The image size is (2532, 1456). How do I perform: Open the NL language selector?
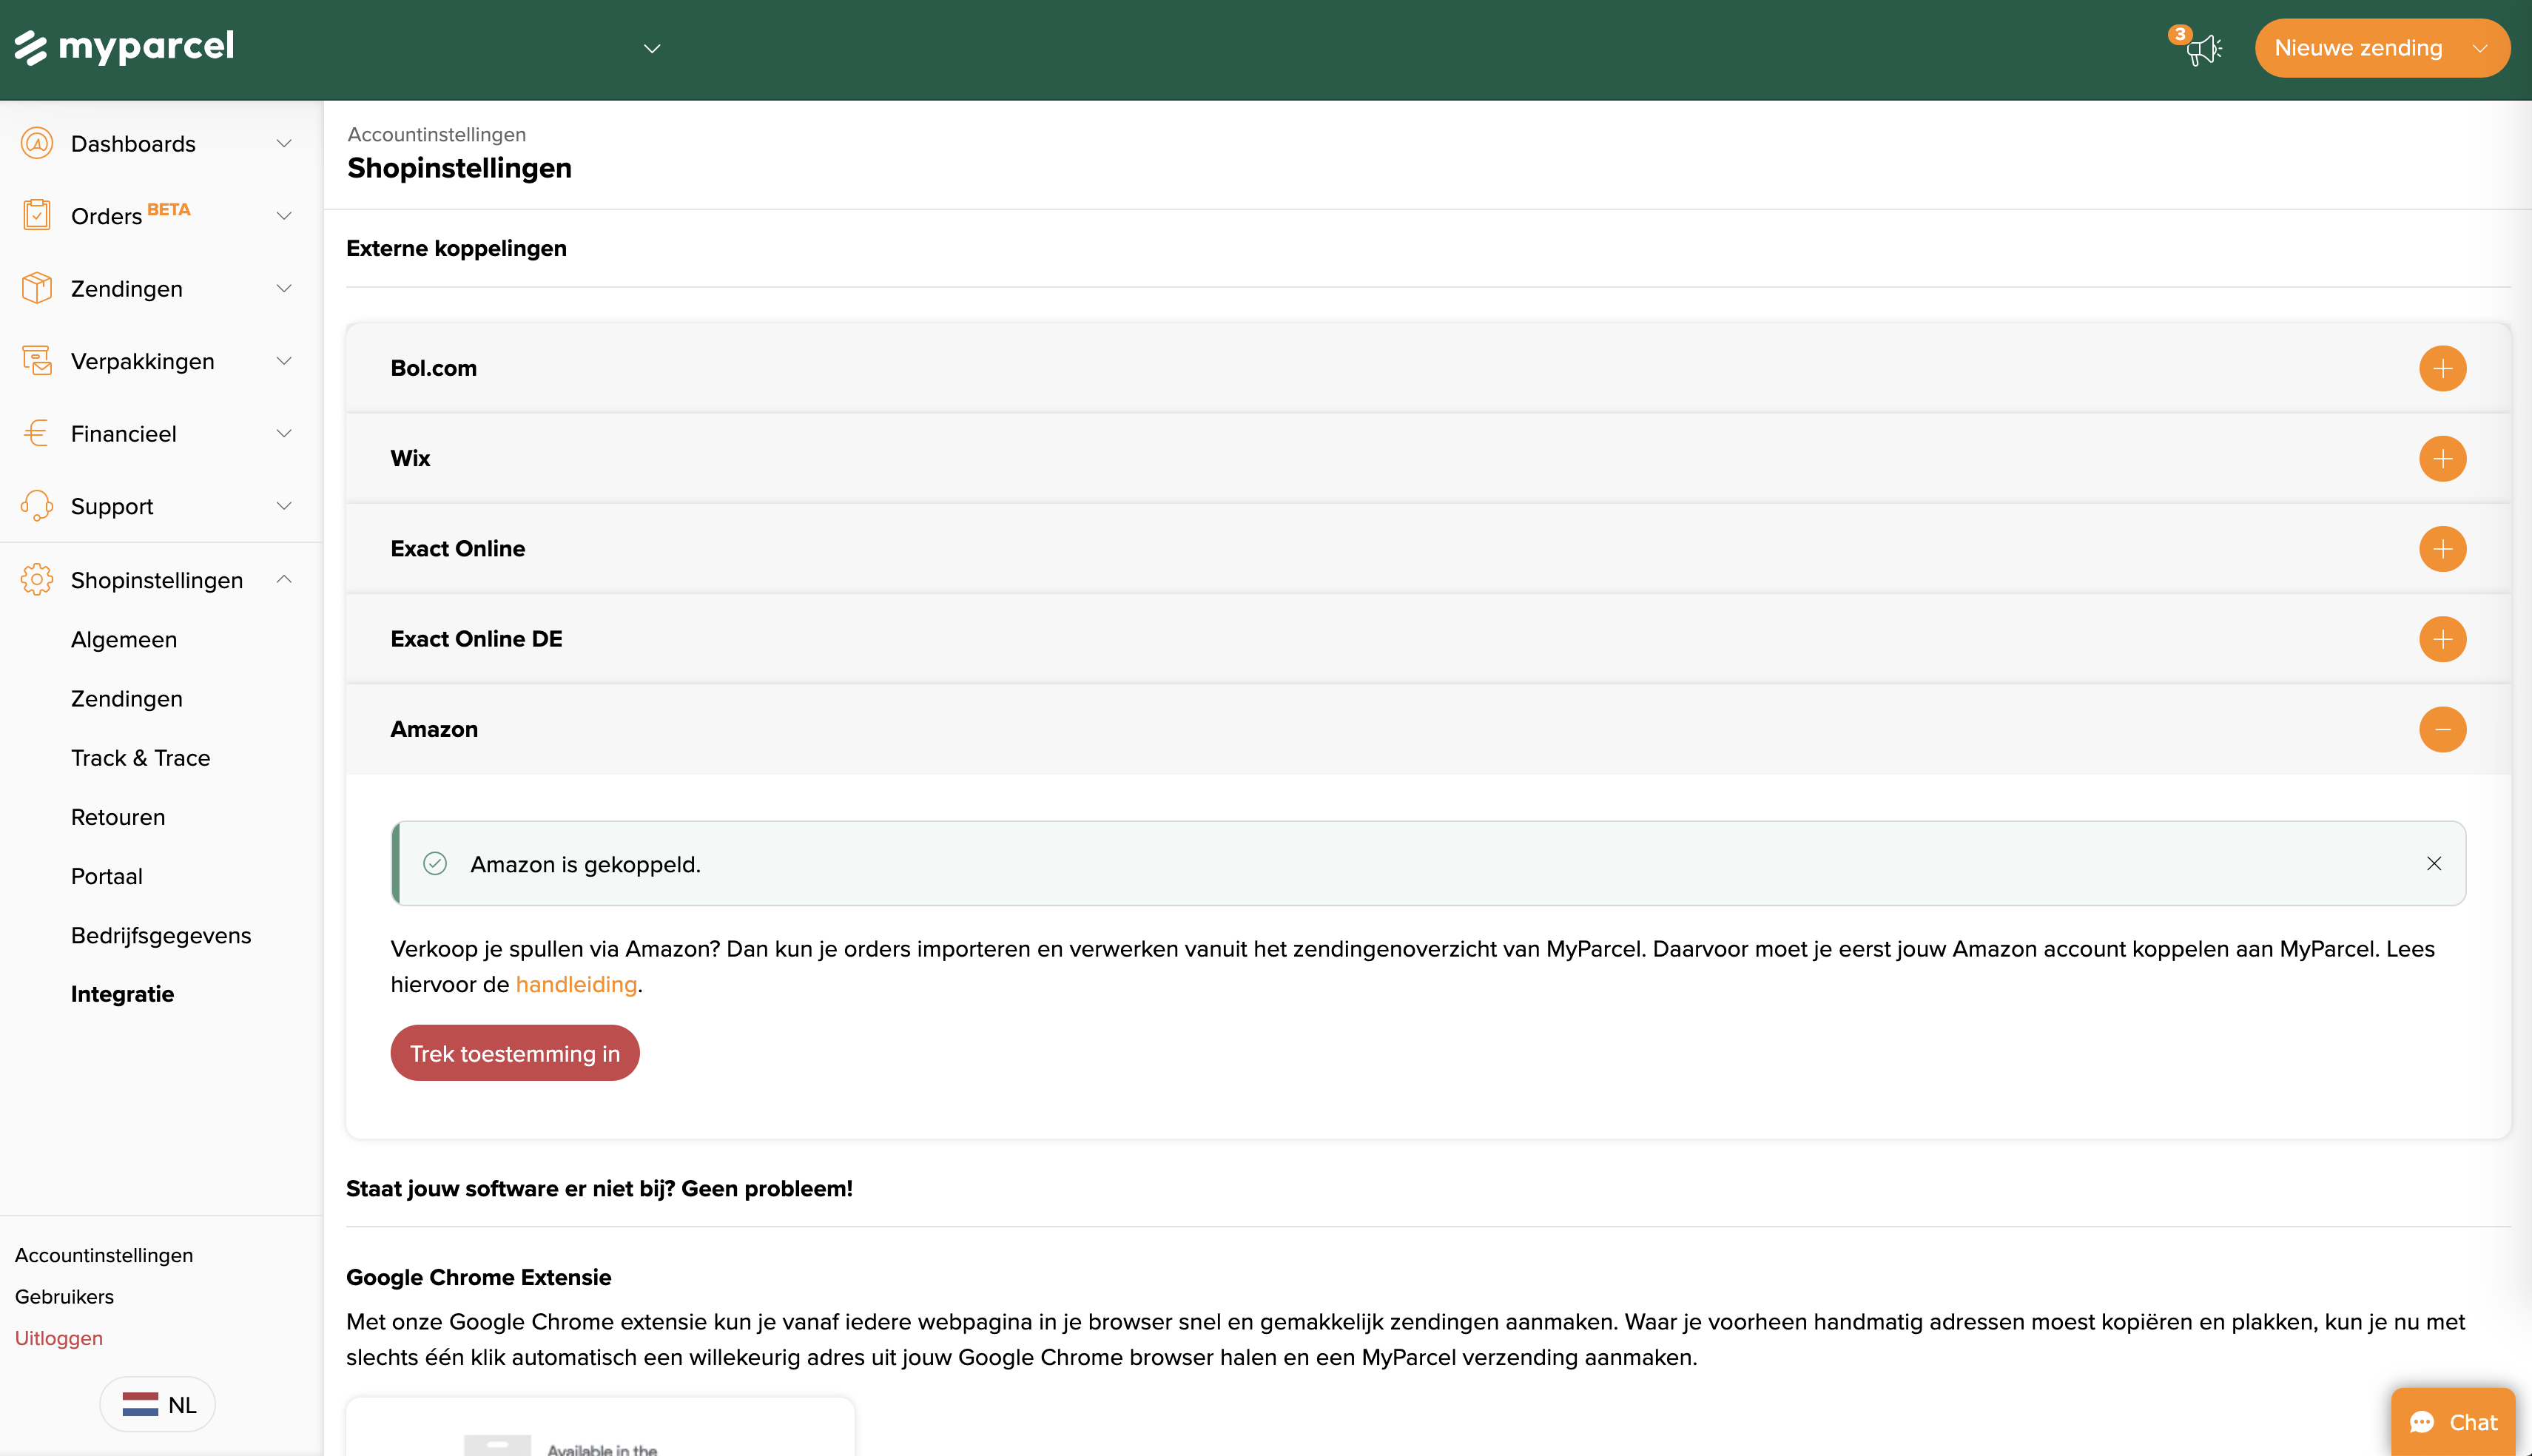pos(158,1404)
